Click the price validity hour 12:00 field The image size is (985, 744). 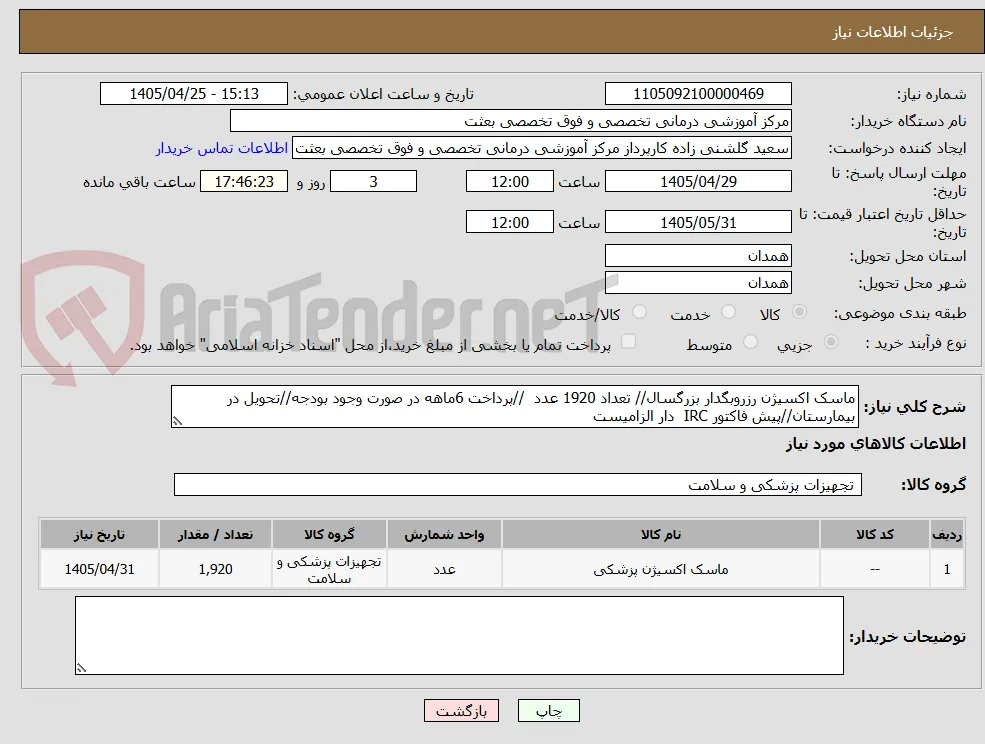click(509, 222)
